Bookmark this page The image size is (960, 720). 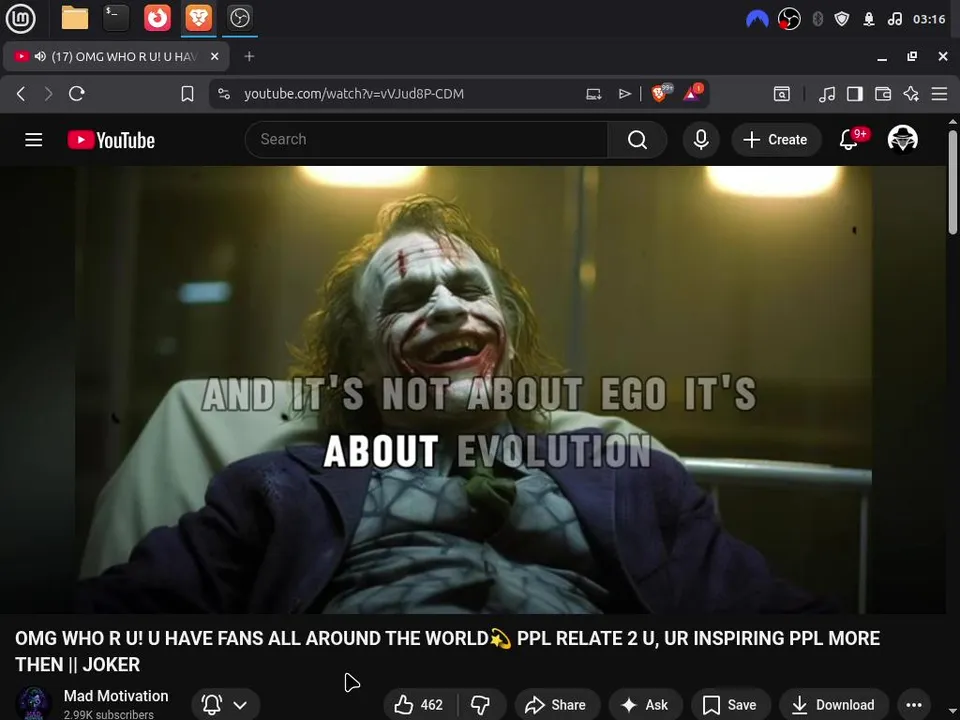click(187, 94)
